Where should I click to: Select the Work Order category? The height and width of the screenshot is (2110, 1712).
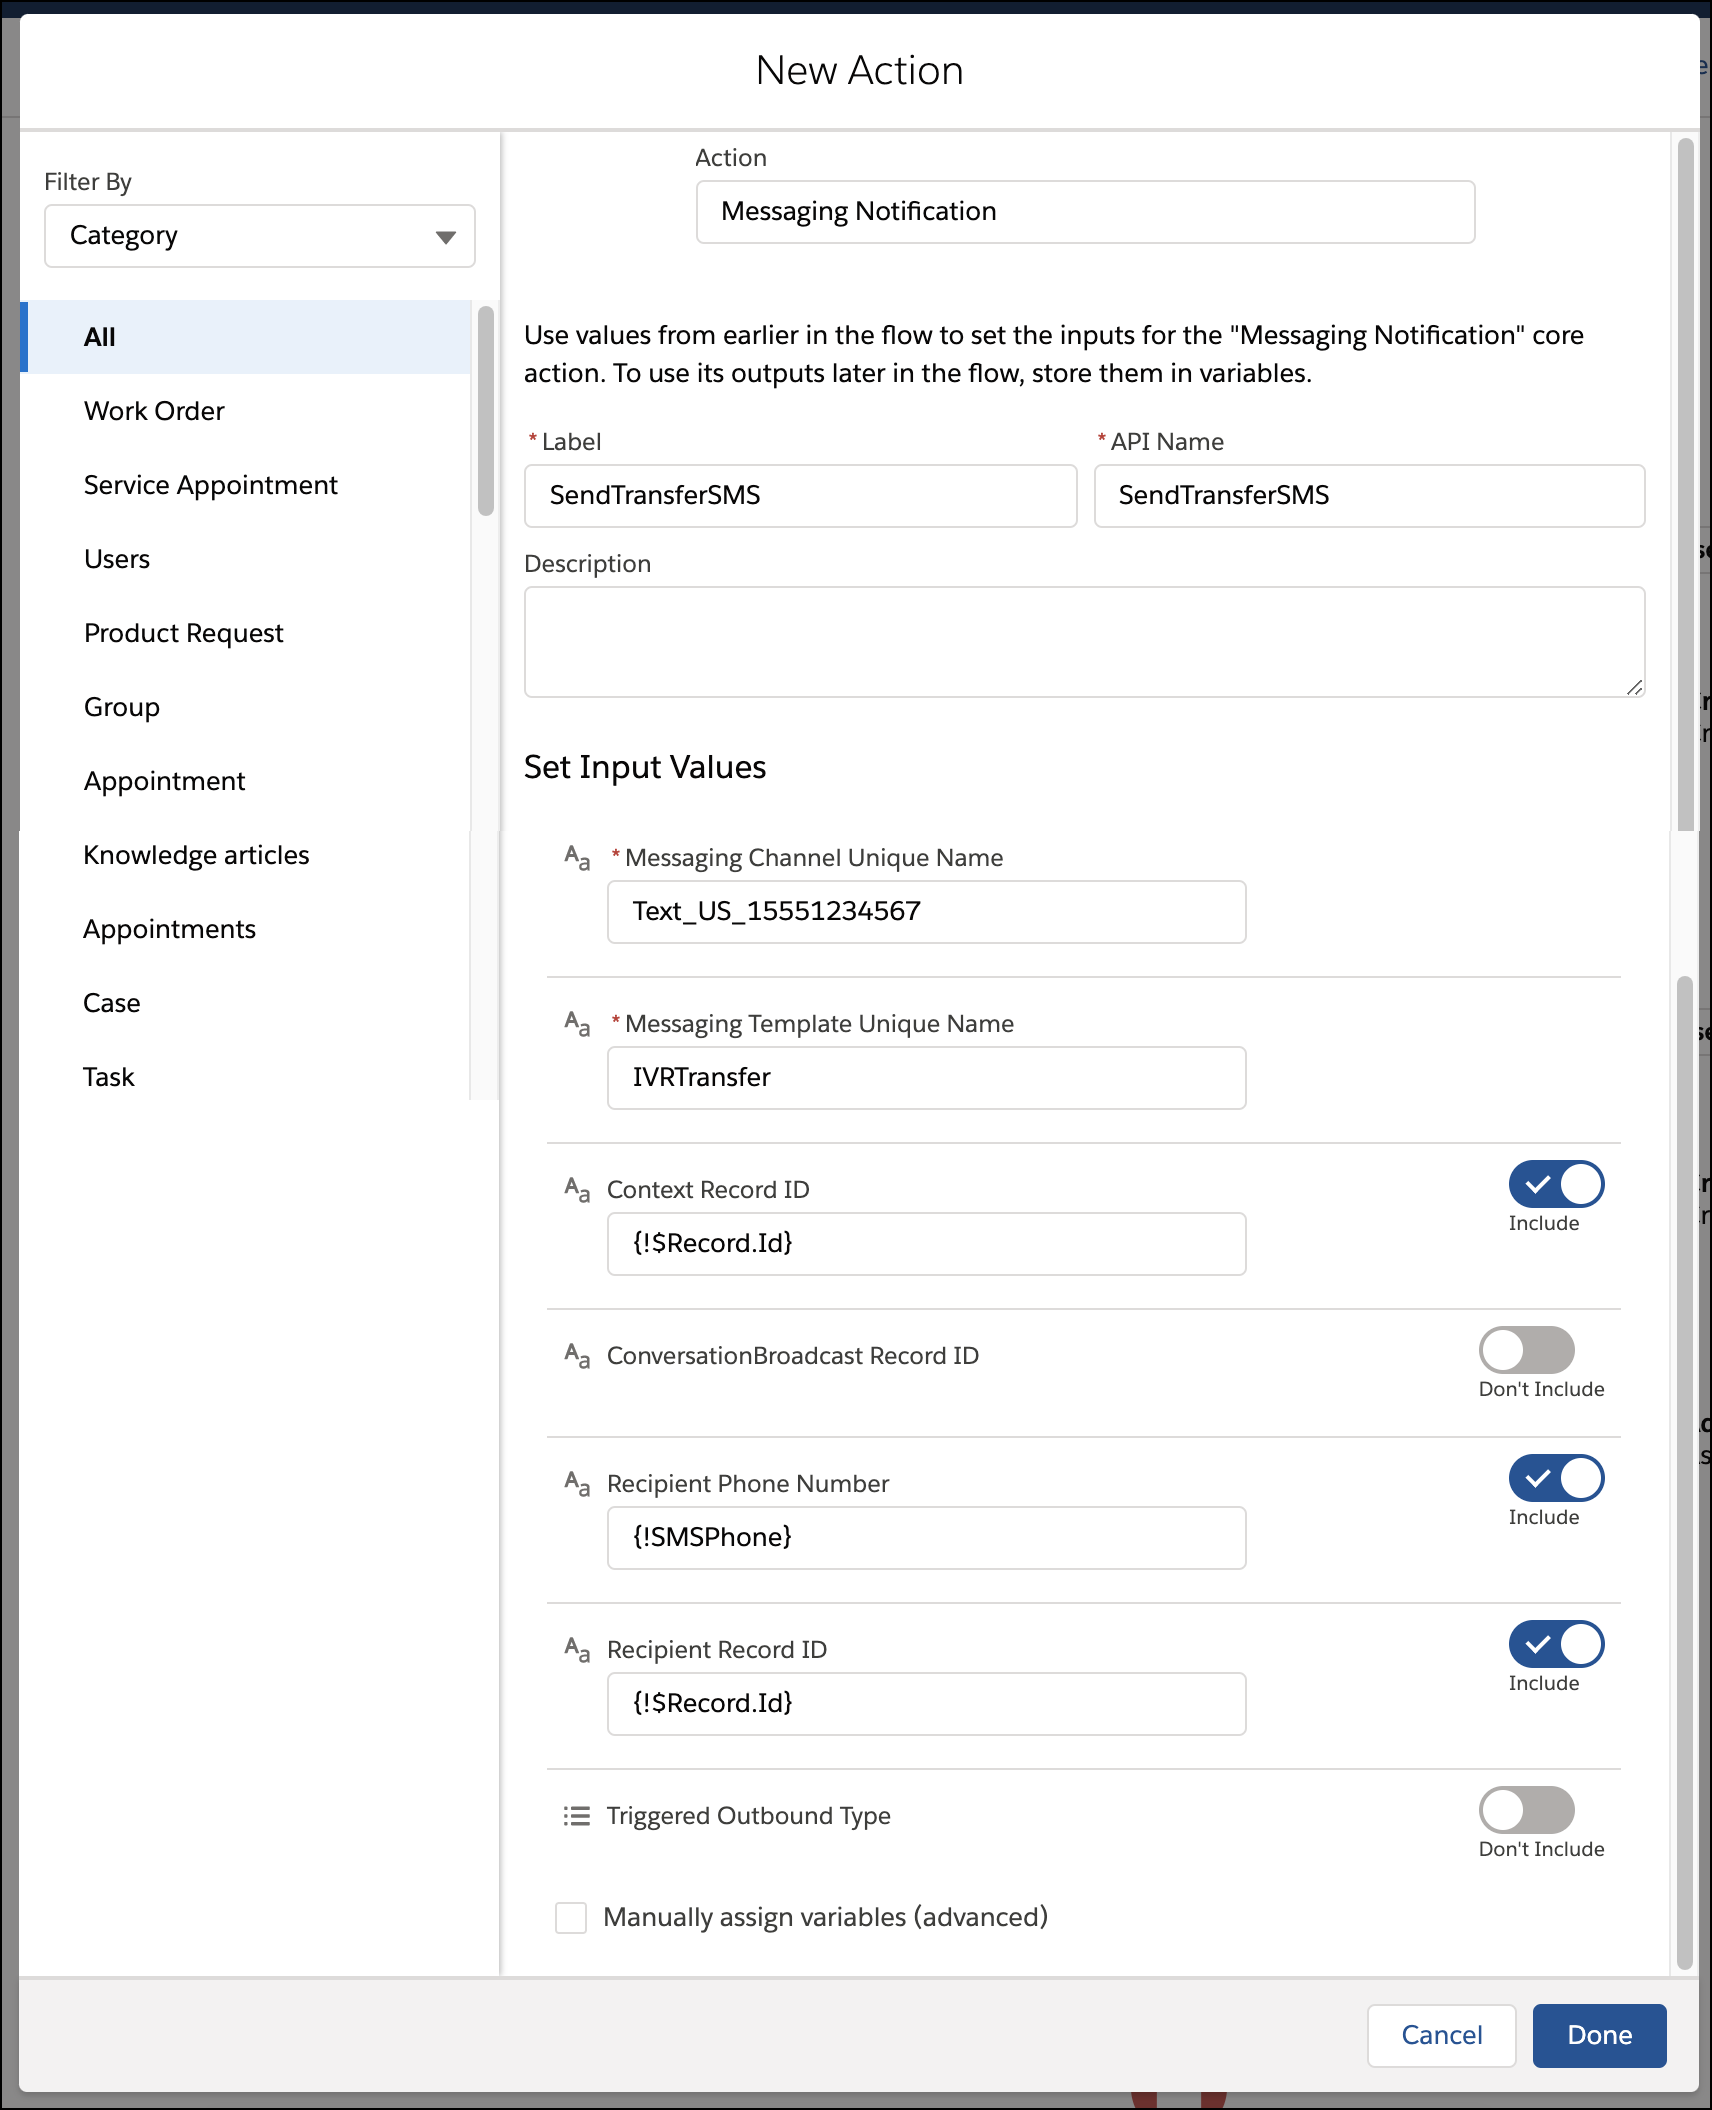click(x=154, y=411)
